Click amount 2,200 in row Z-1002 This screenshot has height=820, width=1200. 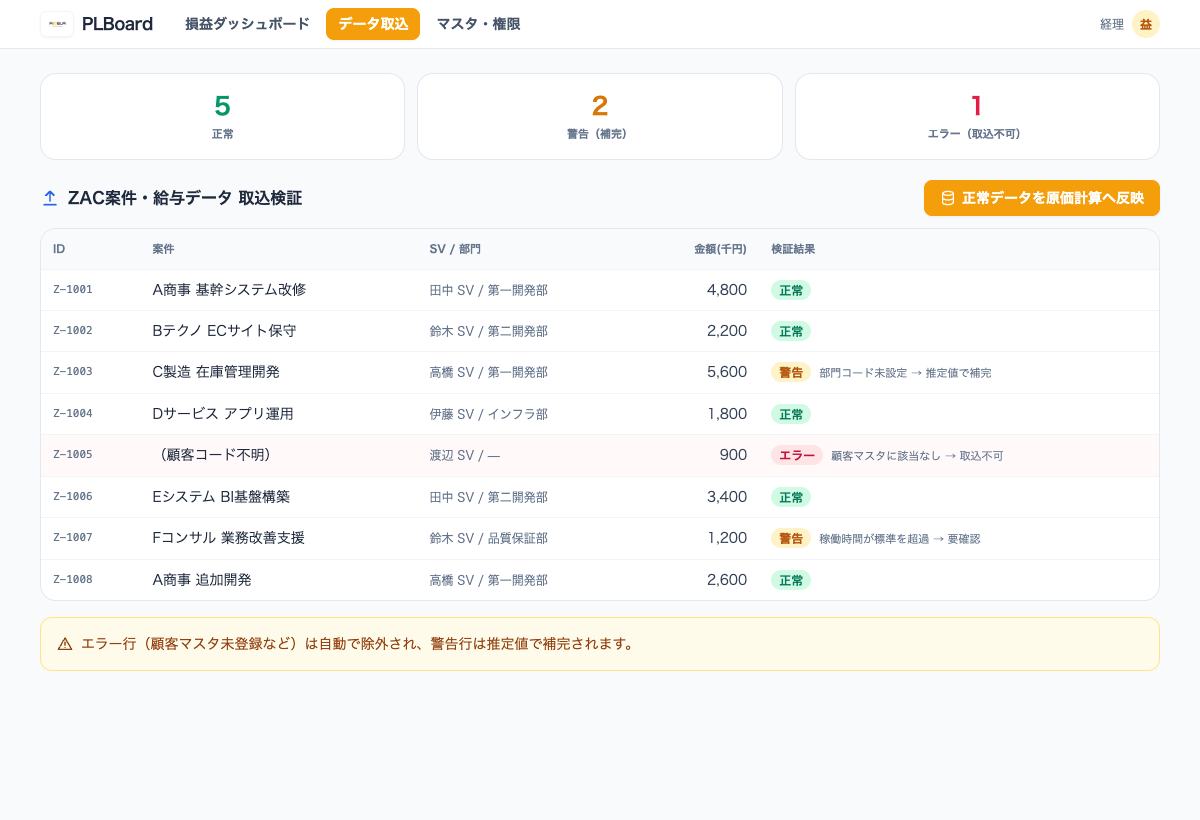(x=727, y=331)
